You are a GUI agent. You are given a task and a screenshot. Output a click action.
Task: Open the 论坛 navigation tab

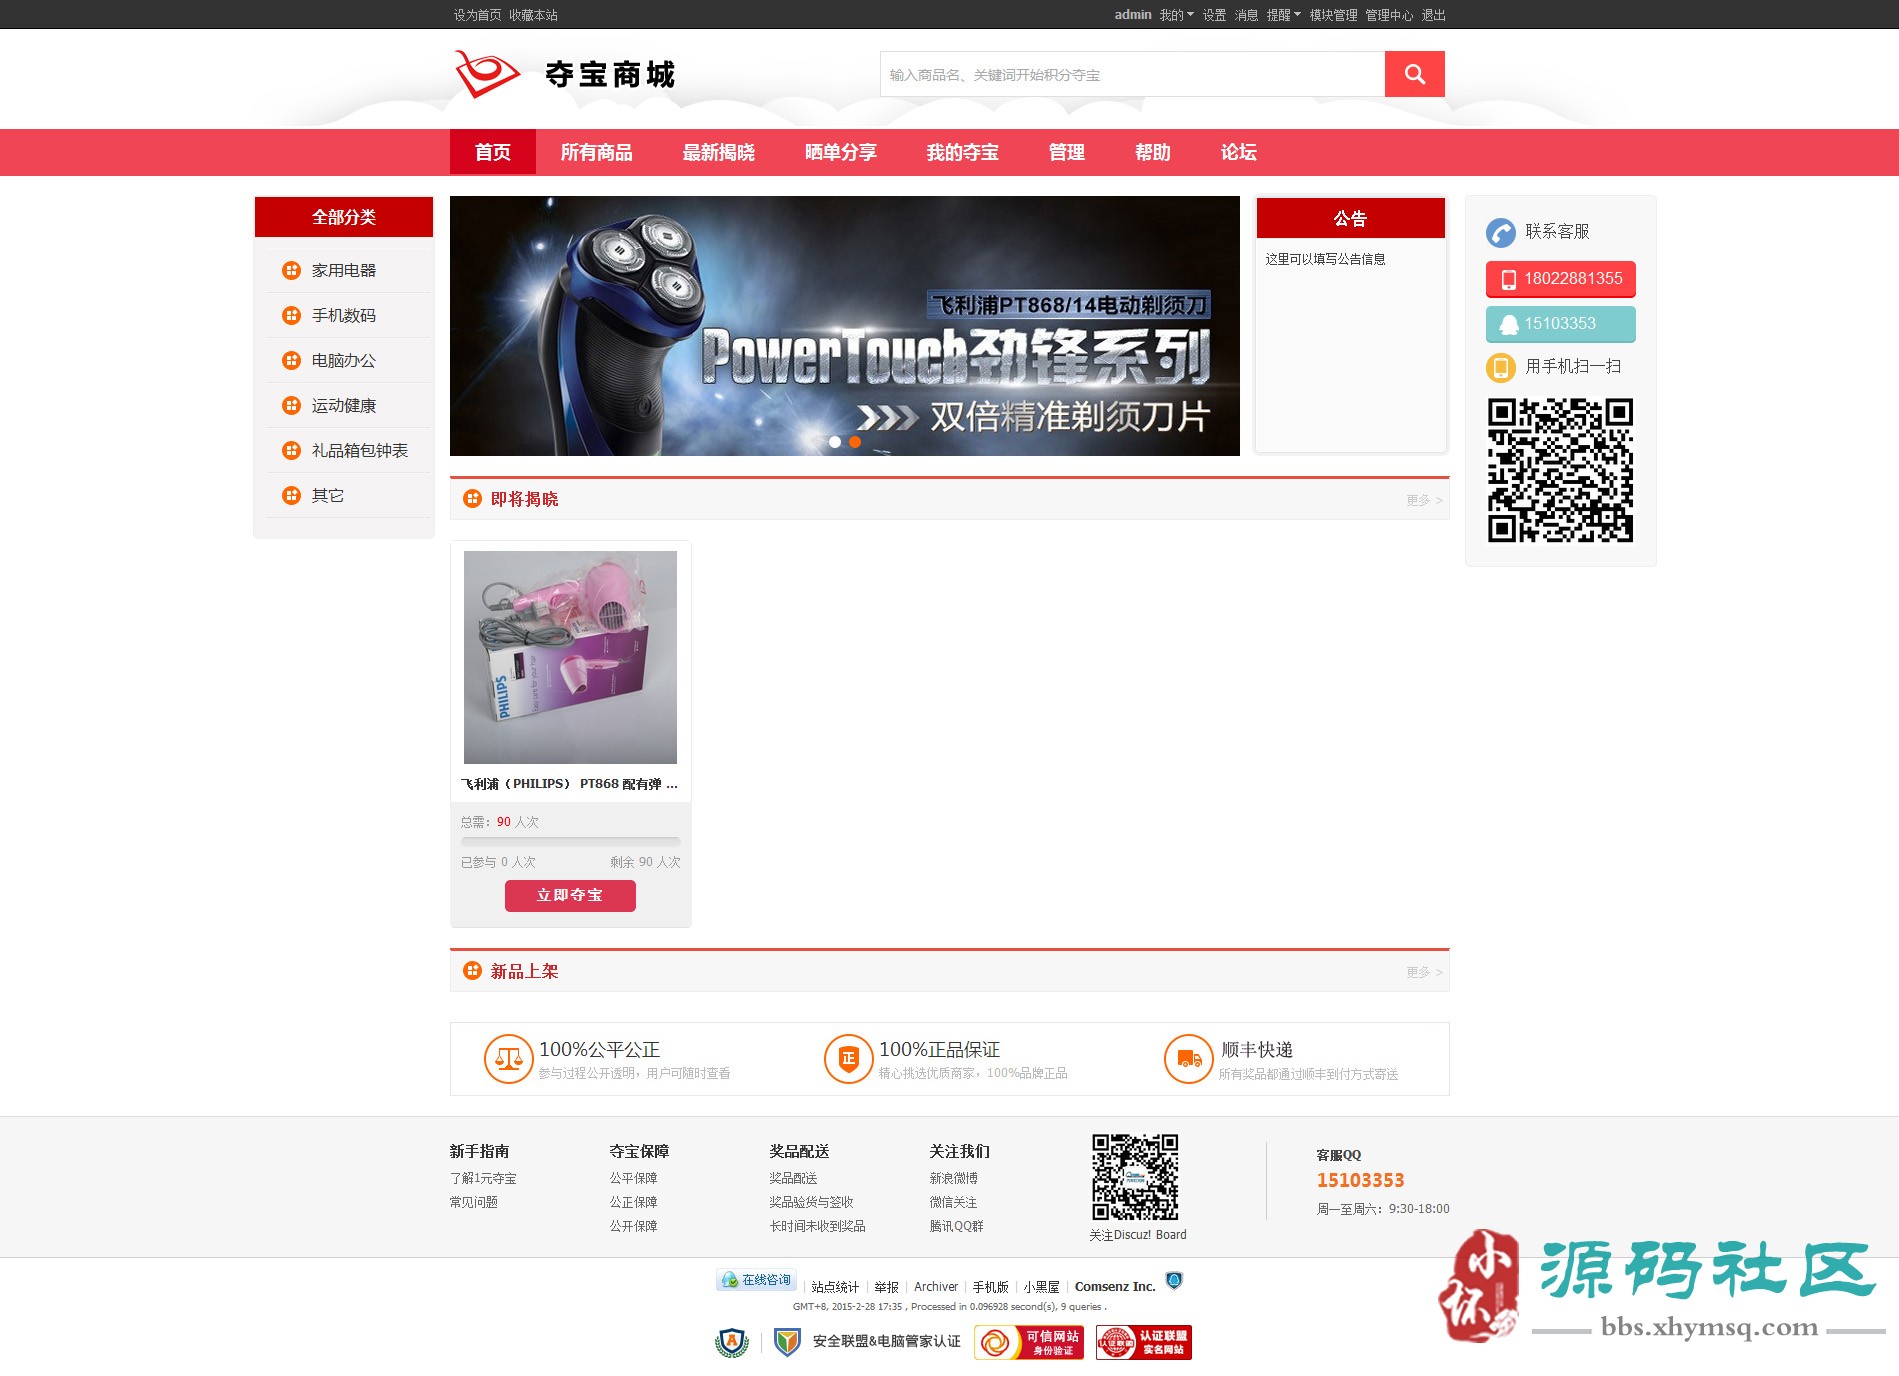tap(1238, 152)
